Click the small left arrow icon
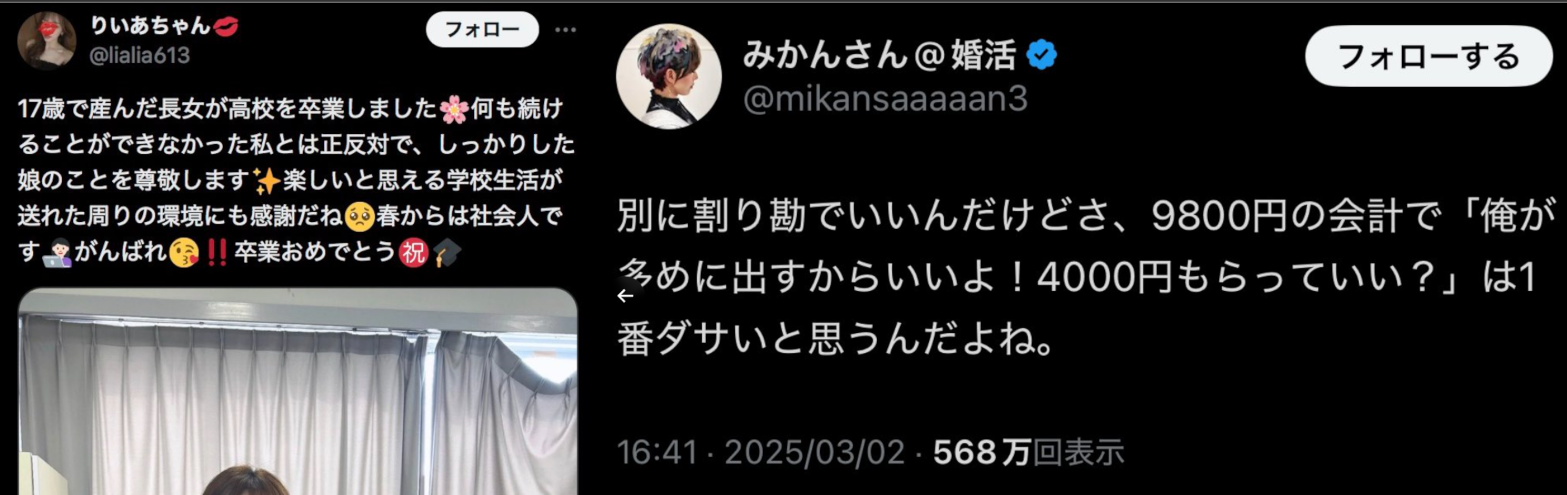The width and height of the screenshot is (1567, 495). 626,295
